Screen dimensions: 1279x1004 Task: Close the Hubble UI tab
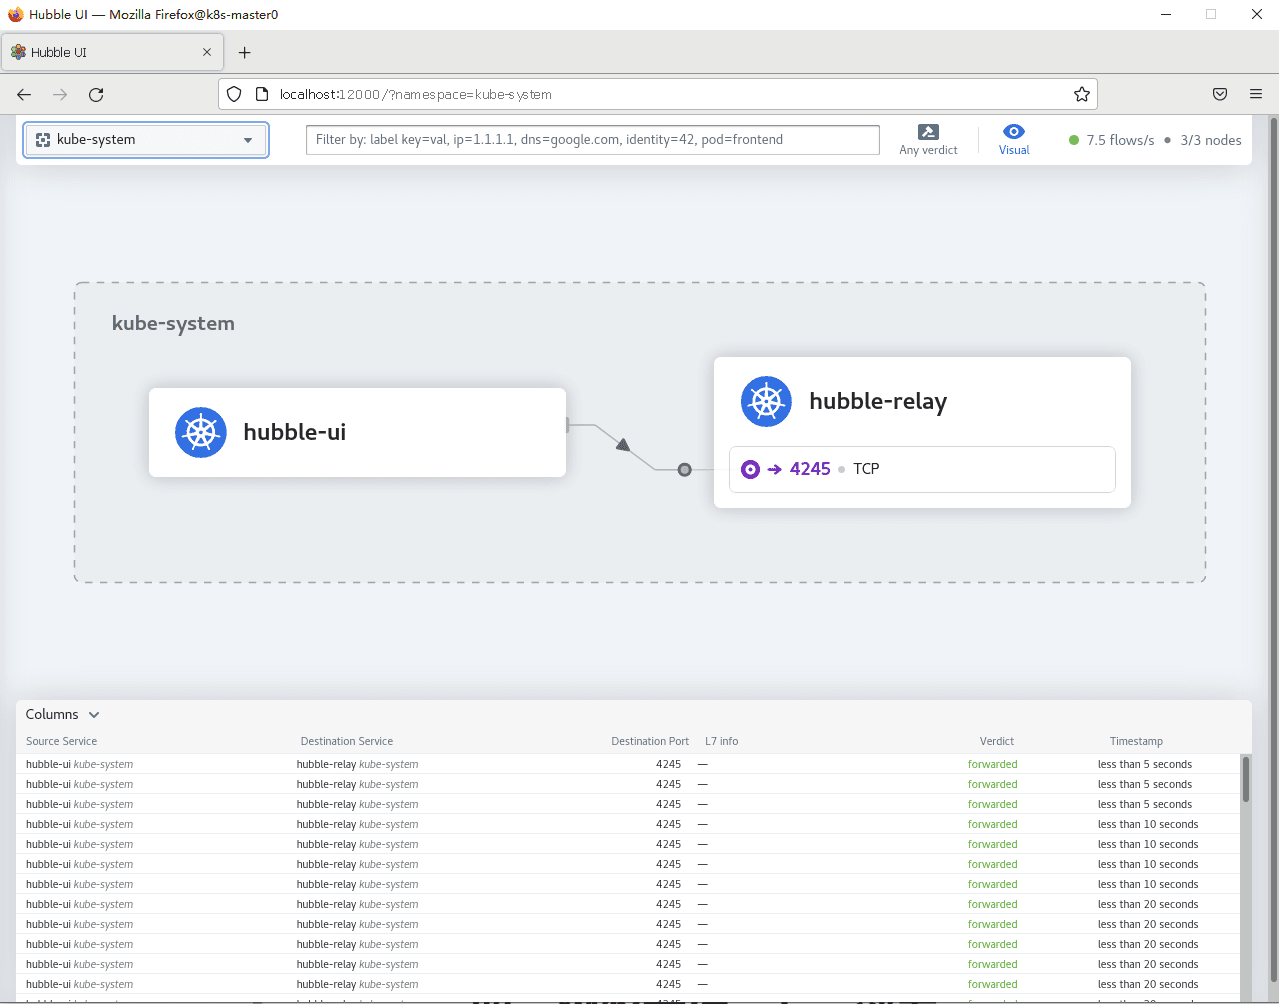click(207, 52)
